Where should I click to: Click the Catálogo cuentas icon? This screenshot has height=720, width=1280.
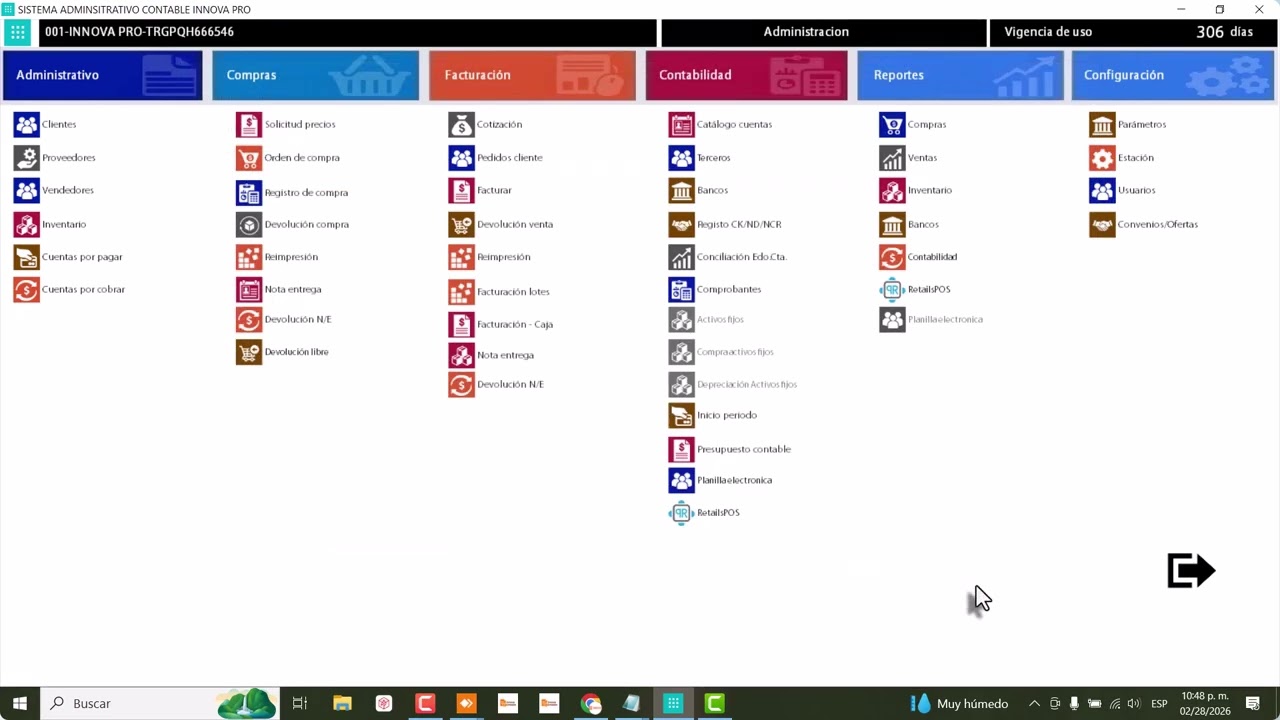pos(681,125)
